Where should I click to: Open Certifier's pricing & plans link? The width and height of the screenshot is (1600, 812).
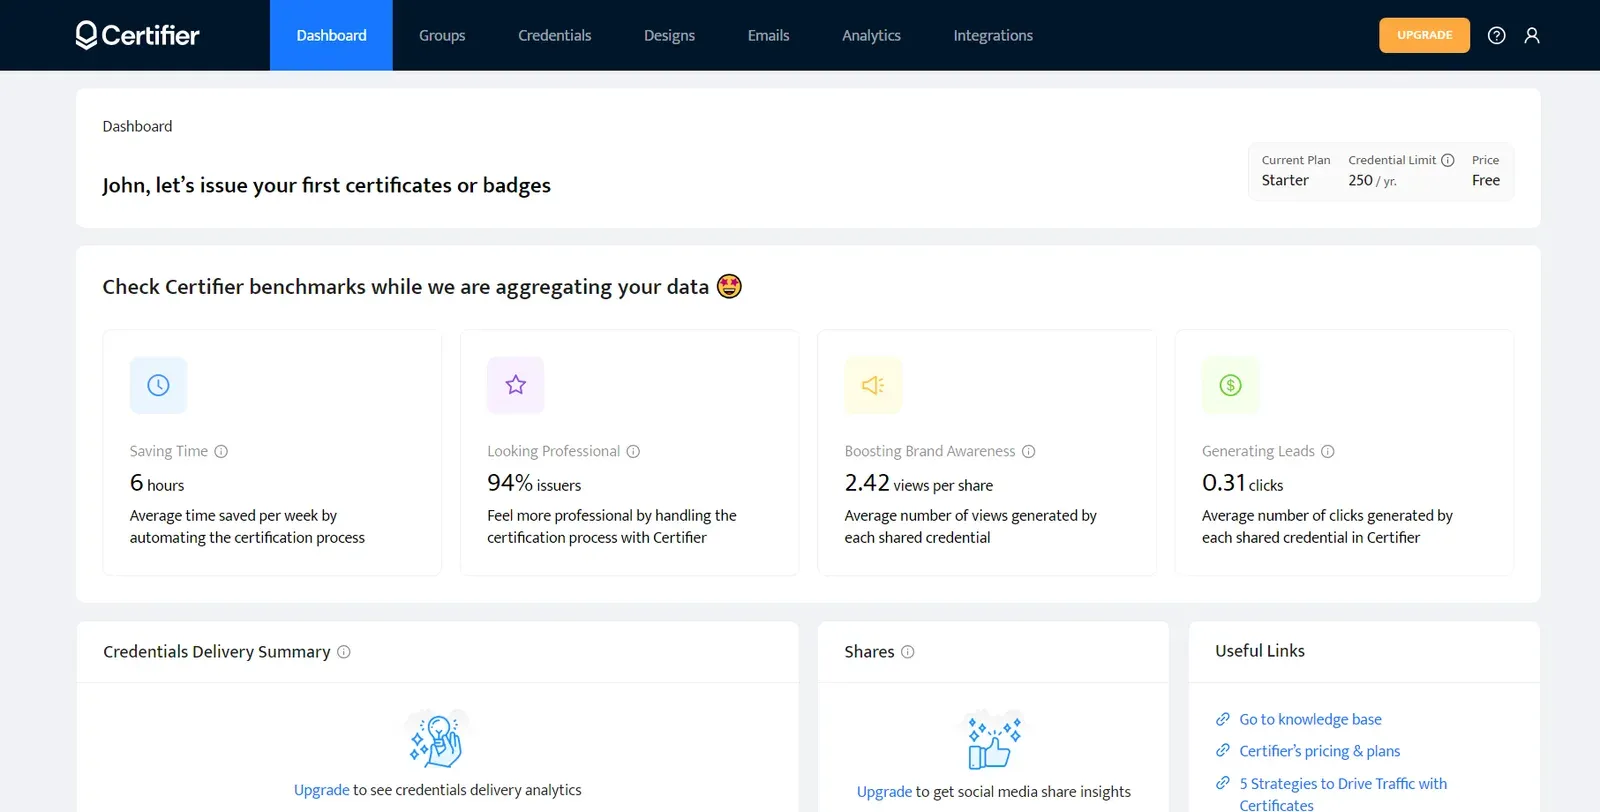tap(1319, 751)
